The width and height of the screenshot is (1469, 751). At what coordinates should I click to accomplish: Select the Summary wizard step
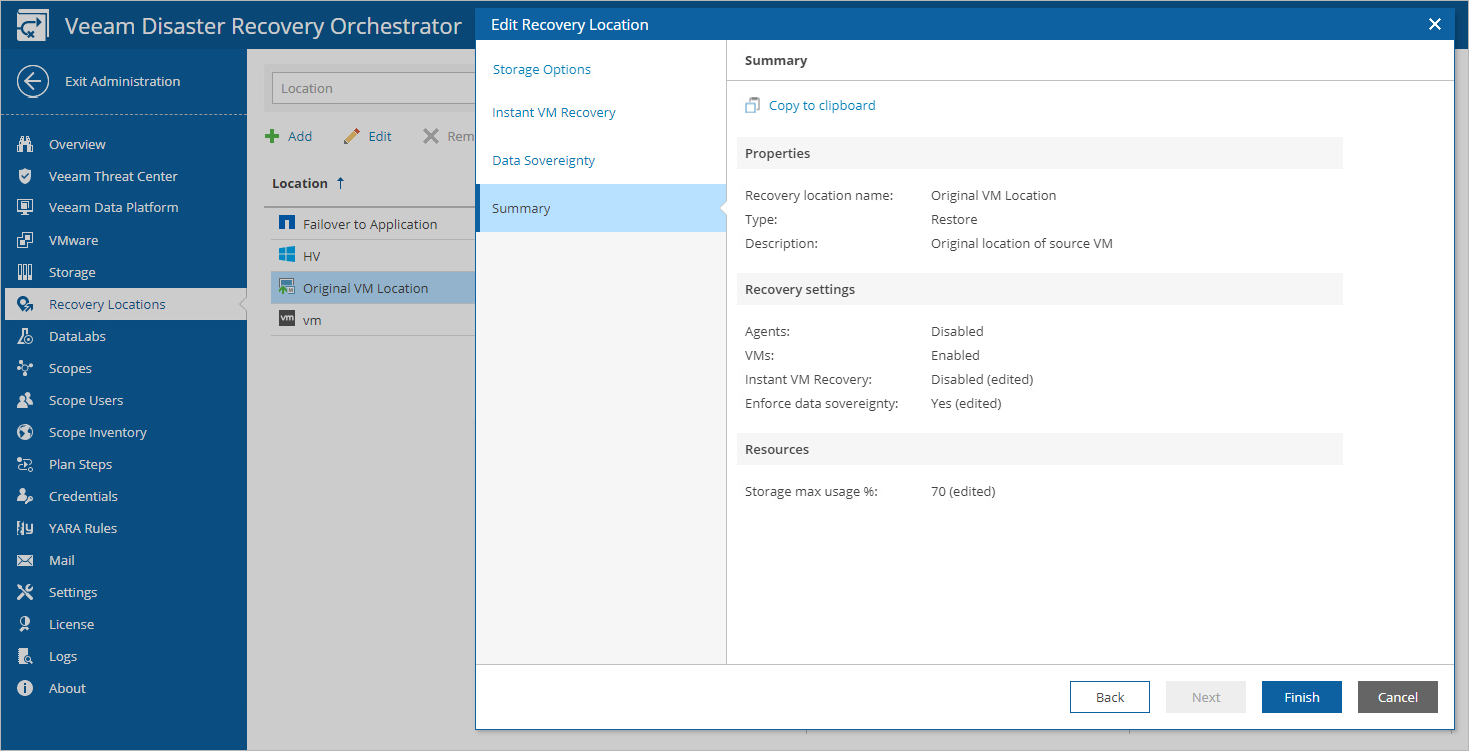[x=601, y=208]
